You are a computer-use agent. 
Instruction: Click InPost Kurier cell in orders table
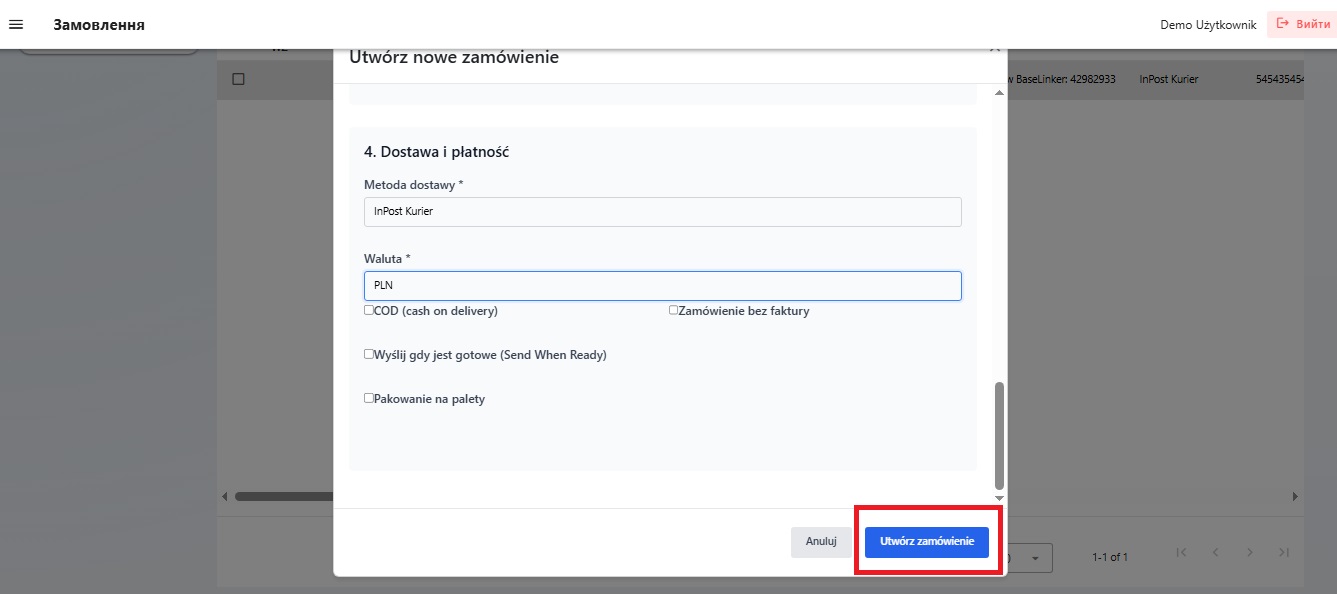pyautogui.click(x=1168, y=79)
